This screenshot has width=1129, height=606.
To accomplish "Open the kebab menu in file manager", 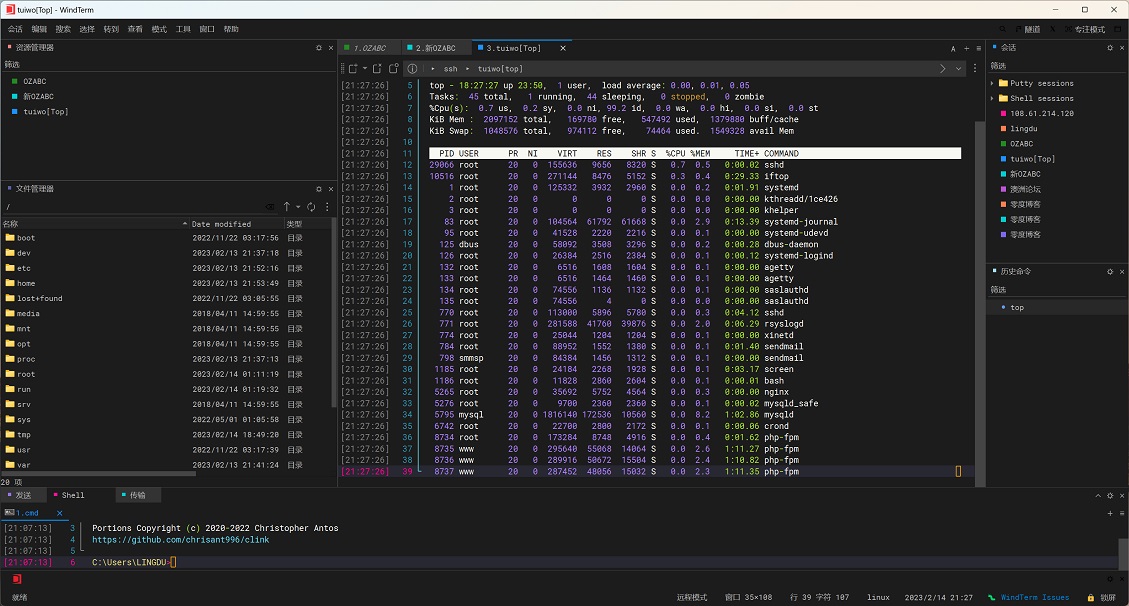I will [x=327, y=207].
